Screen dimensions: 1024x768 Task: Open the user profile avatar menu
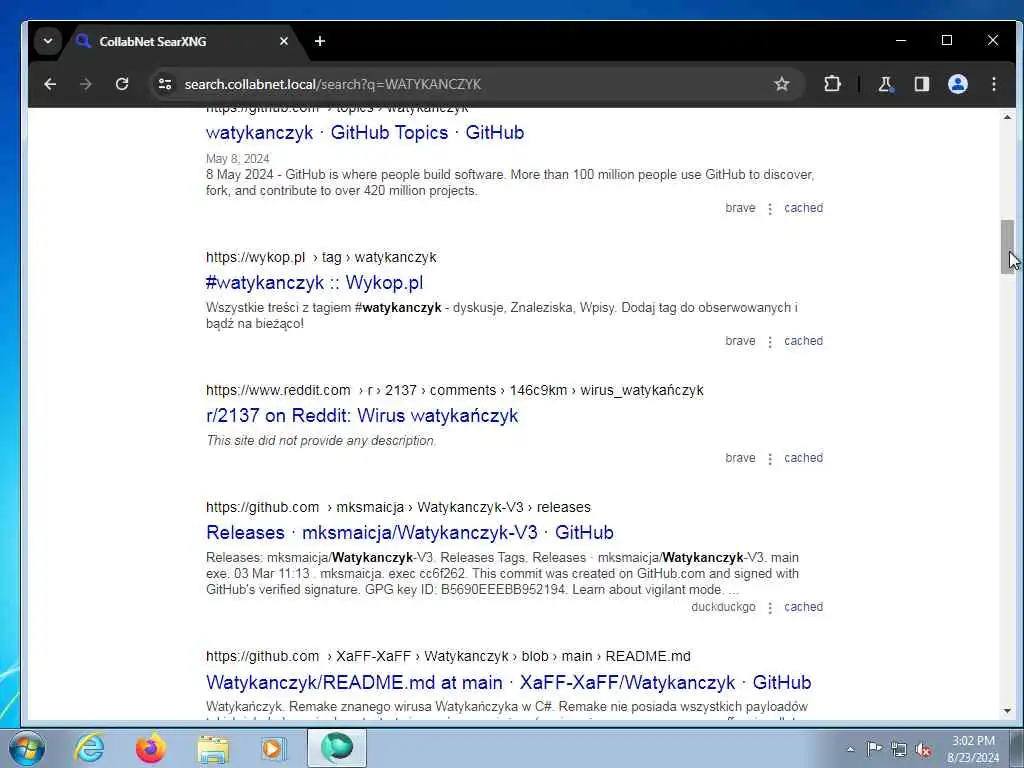click(958, 84)
